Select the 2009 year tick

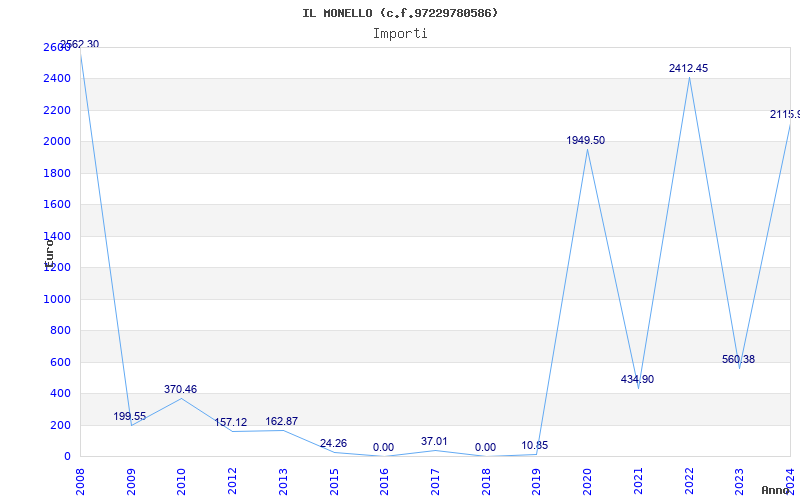[131, 481]
